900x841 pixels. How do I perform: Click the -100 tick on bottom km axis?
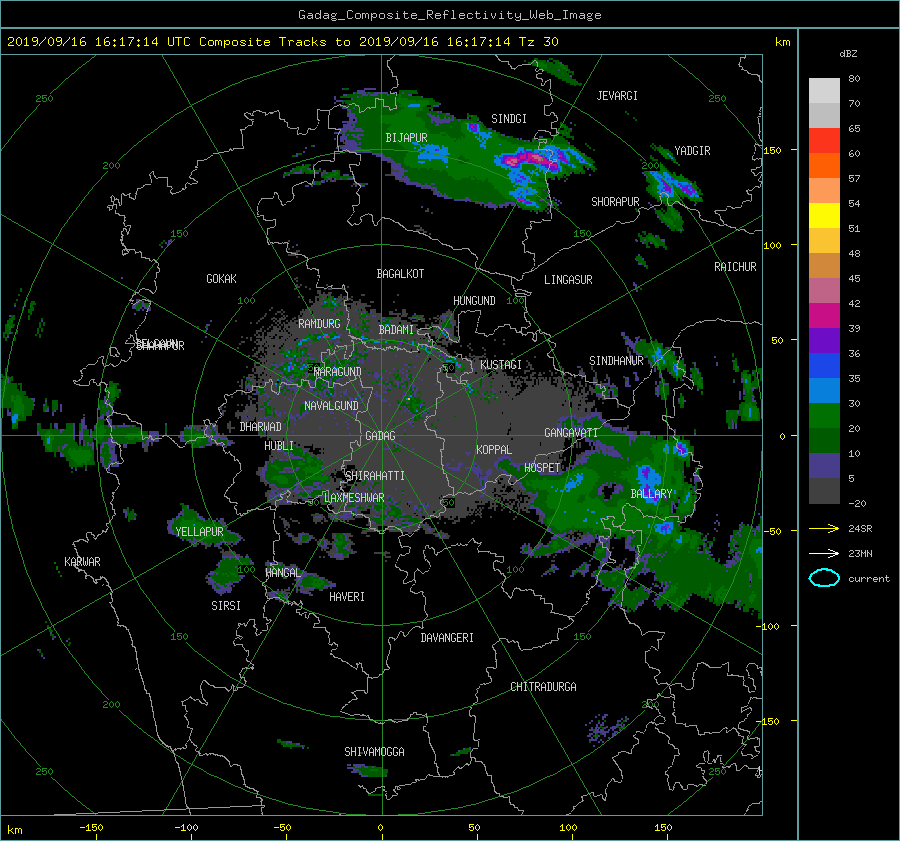[186, 828]
